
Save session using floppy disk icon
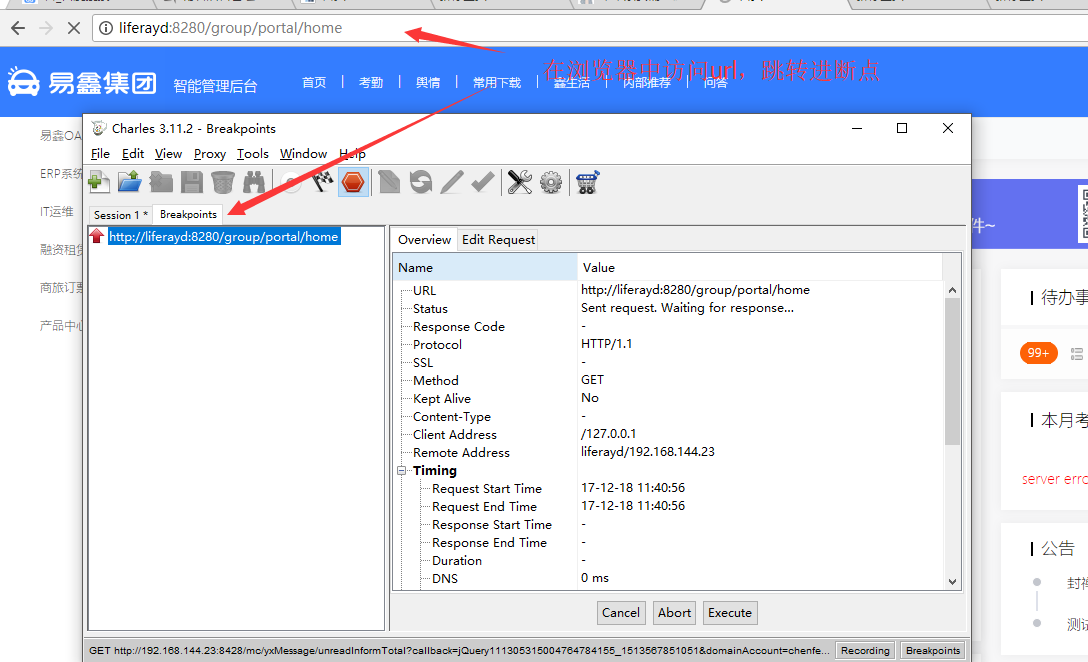(192, 183)
